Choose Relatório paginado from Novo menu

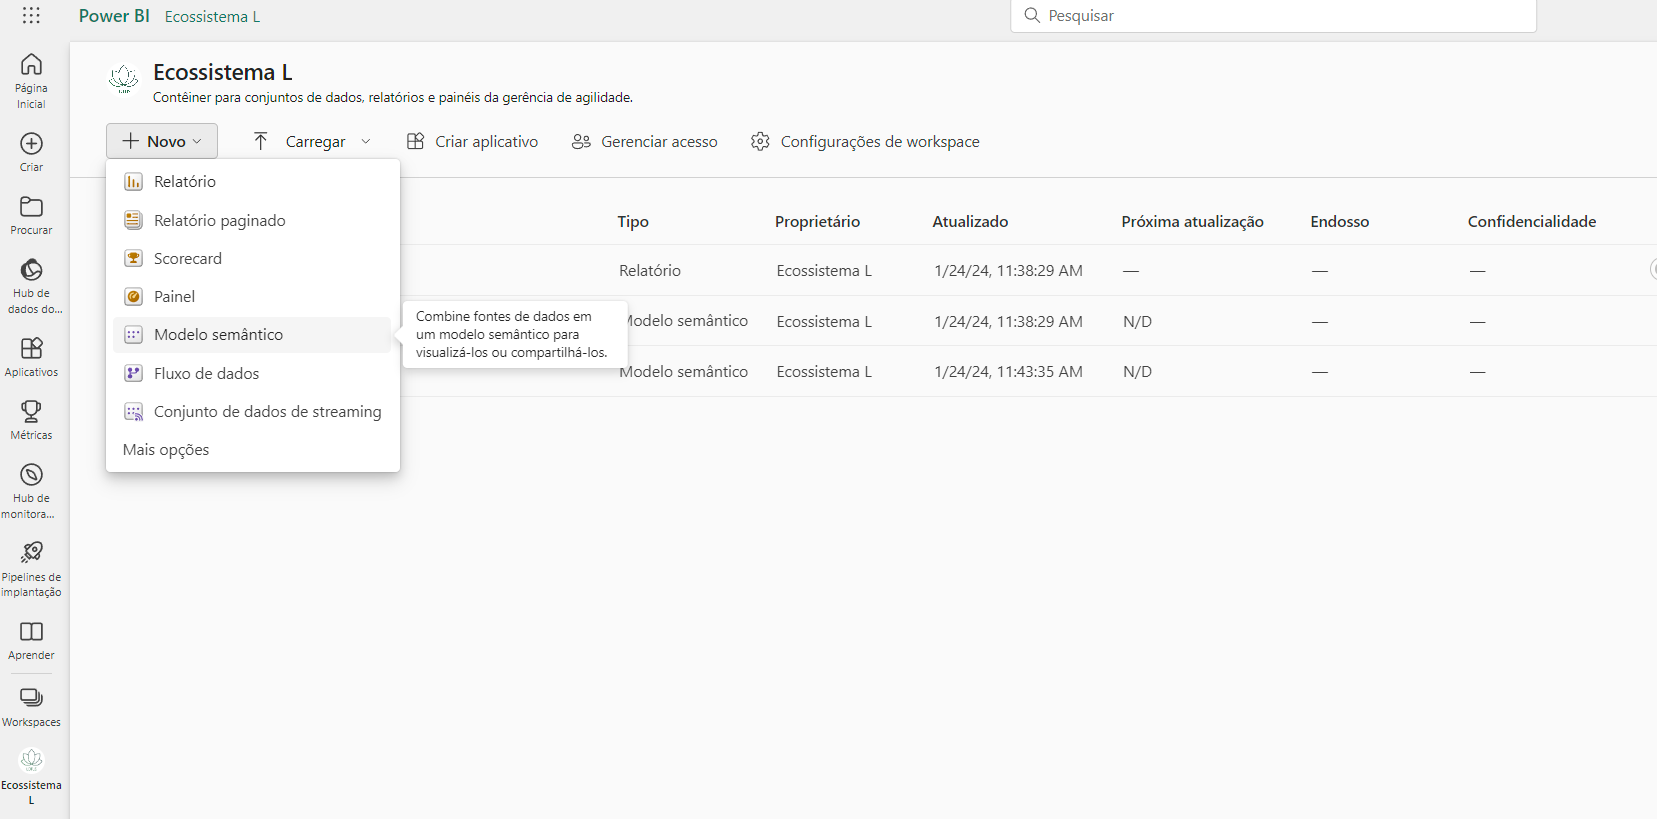[x=252, y=221]
